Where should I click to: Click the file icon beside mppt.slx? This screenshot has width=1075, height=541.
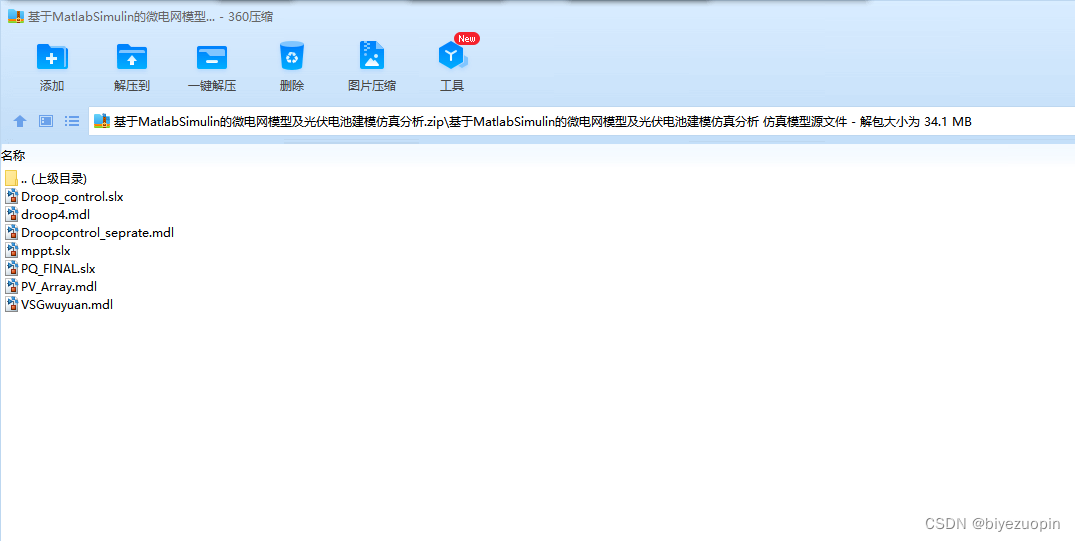11,251
